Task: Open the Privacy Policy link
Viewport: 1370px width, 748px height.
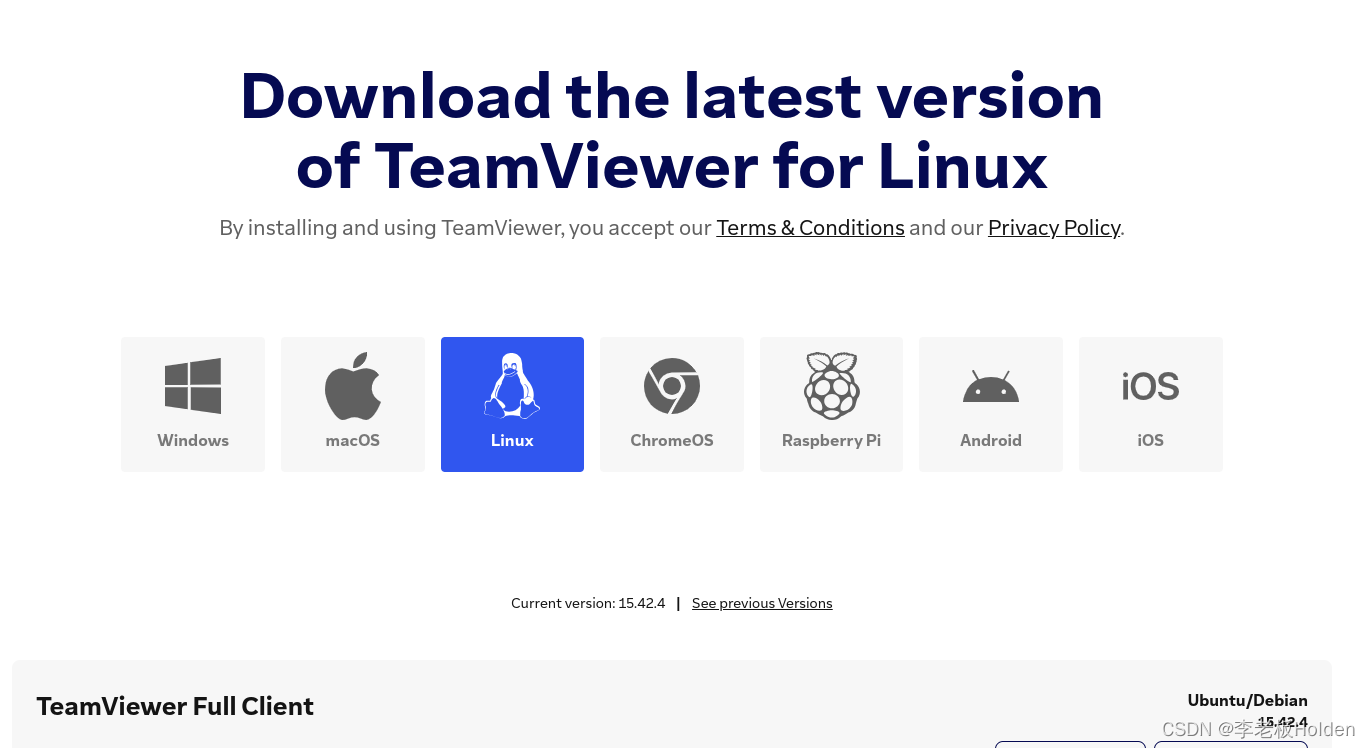Action: [x=1054, y=228]
